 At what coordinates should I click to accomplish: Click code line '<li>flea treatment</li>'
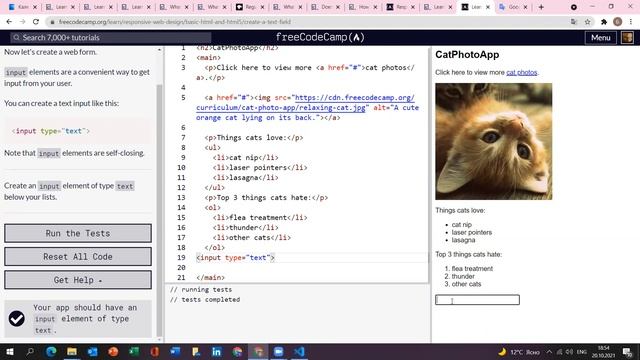tap(260, 218)
